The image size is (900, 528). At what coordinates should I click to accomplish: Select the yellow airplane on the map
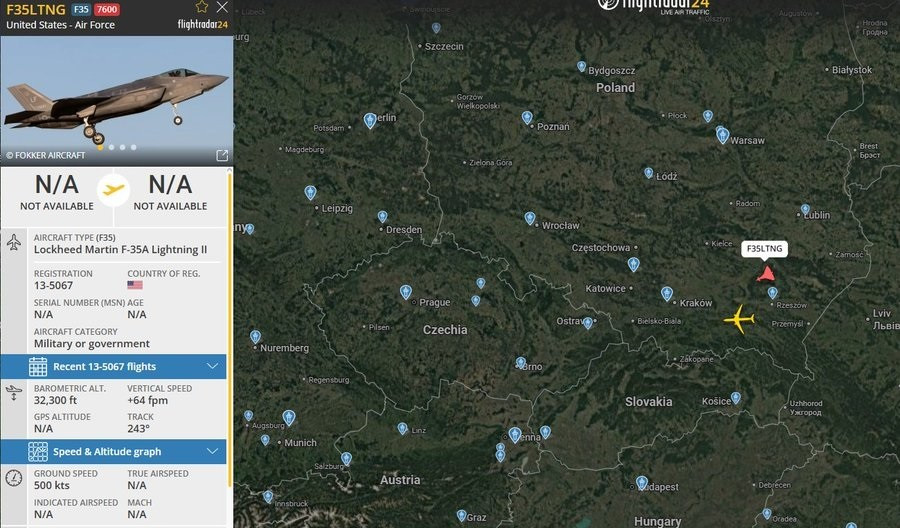(x=739, y=320)
